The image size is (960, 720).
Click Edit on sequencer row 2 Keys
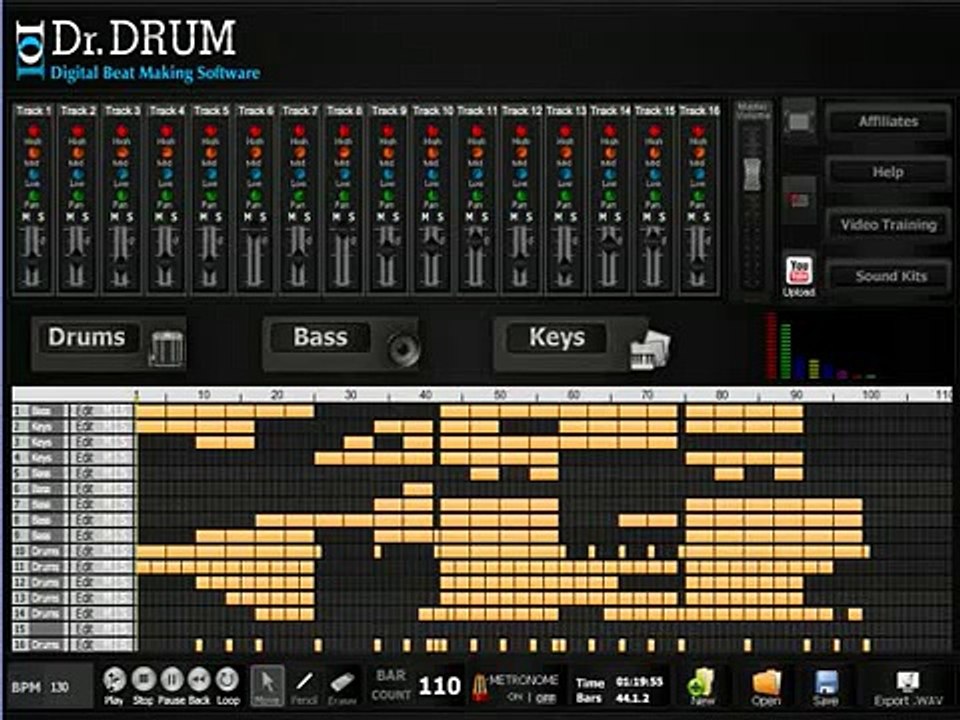[x=101, y=427]
